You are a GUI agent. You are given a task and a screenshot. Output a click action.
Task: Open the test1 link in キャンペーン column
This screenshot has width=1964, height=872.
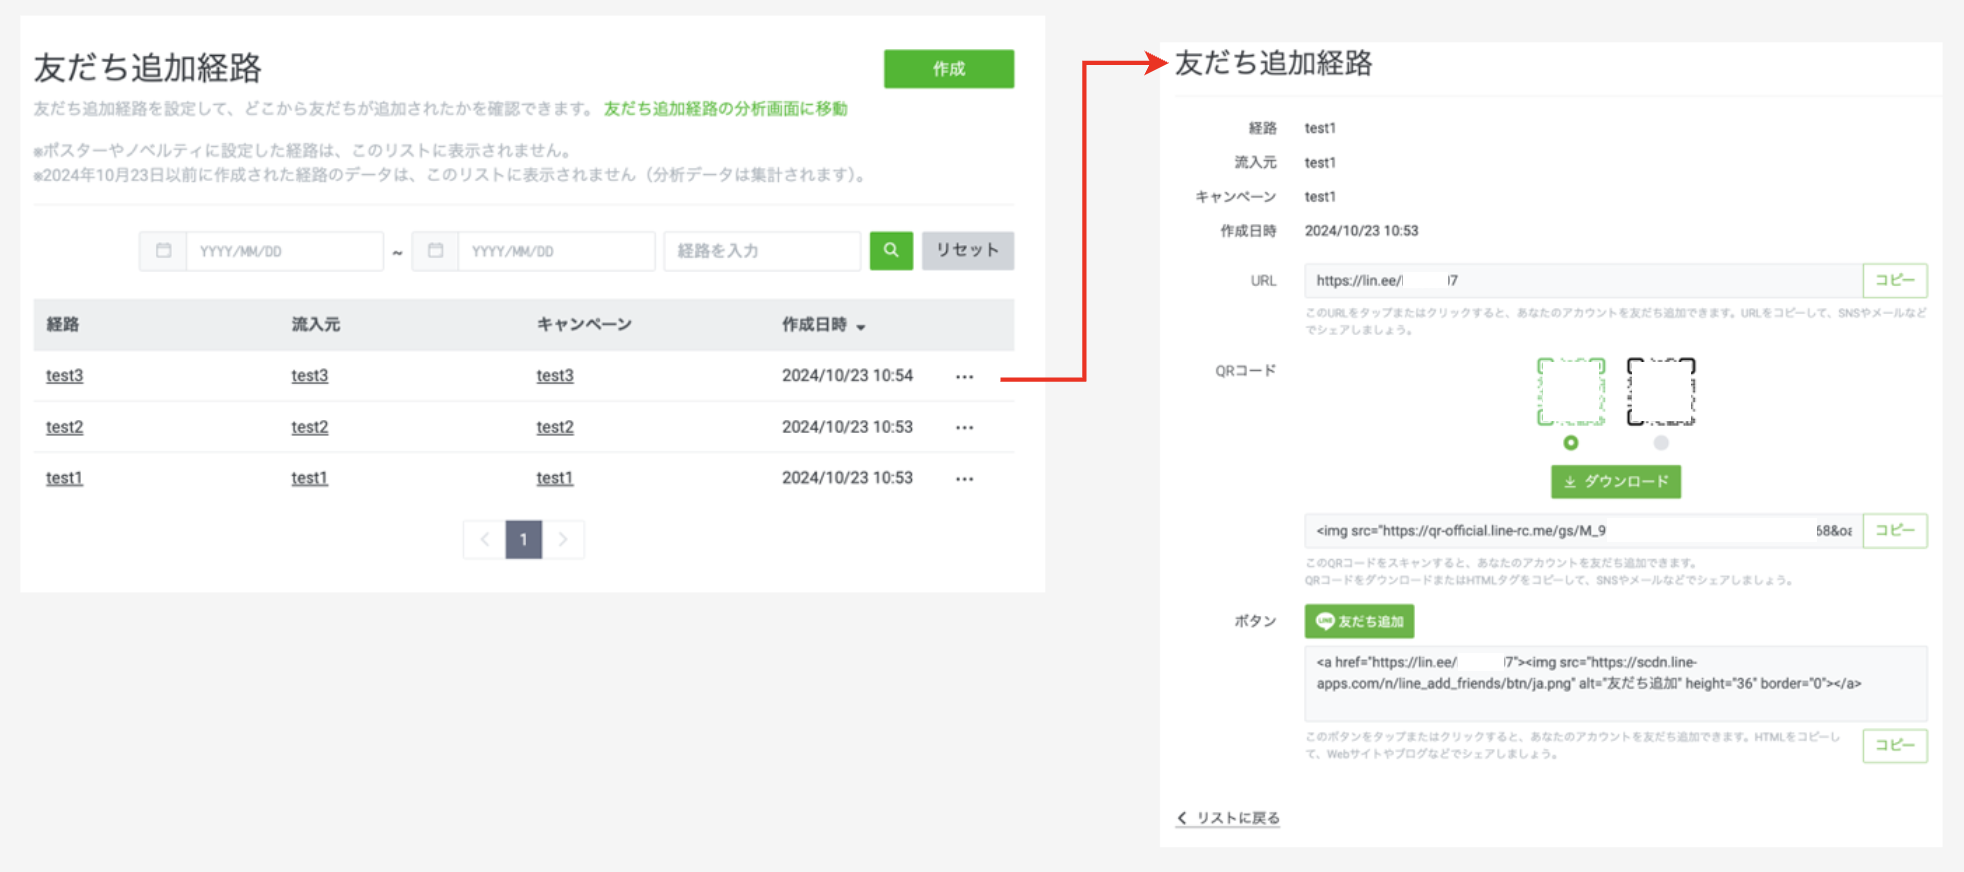click(x=554, y=478)
